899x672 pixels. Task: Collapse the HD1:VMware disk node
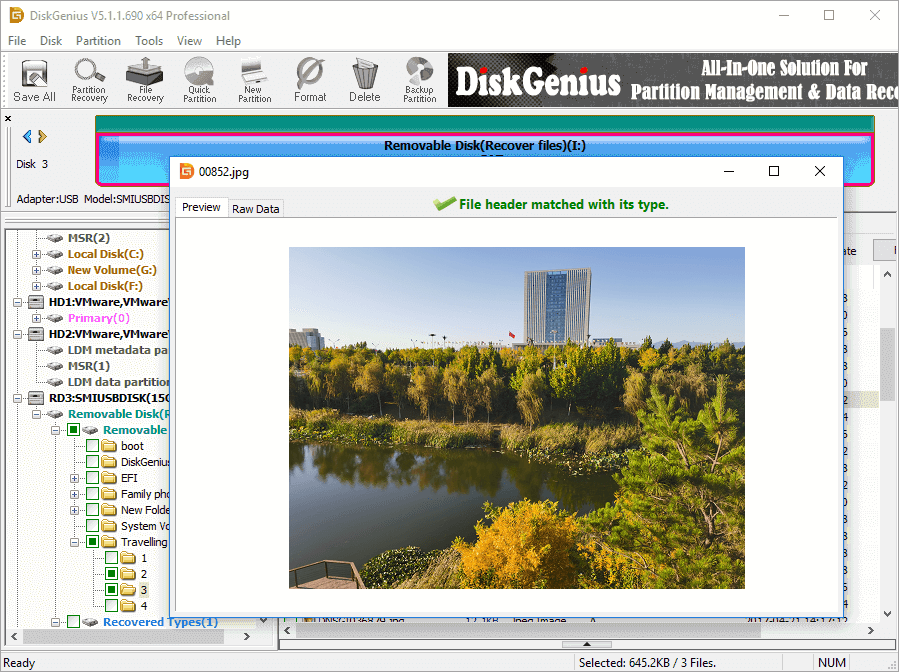tap(18, 302)
